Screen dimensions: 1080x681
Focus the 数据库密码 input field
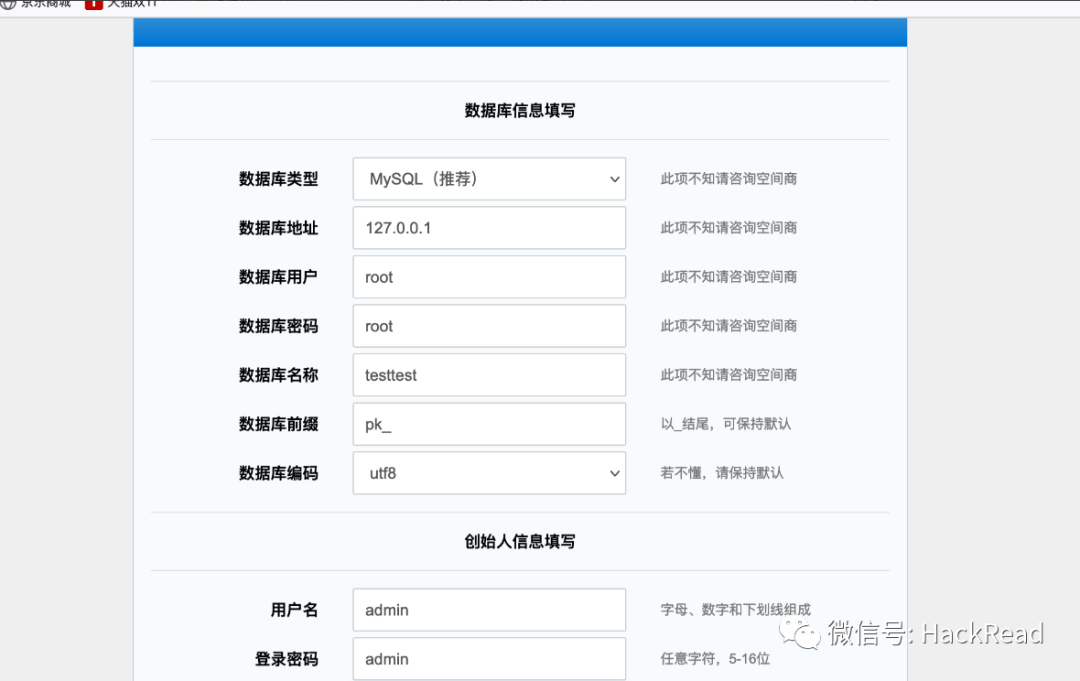point(489,326)
